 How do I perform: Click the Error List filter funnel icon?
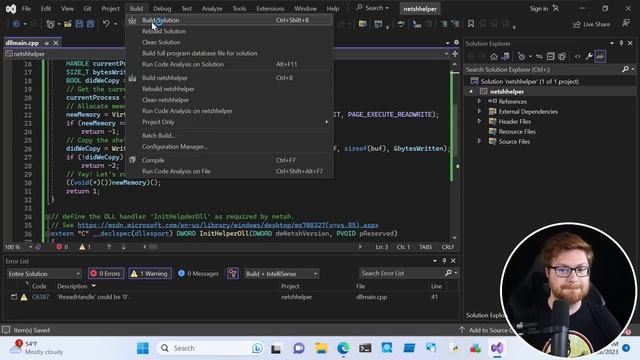(x=233, y=273)
